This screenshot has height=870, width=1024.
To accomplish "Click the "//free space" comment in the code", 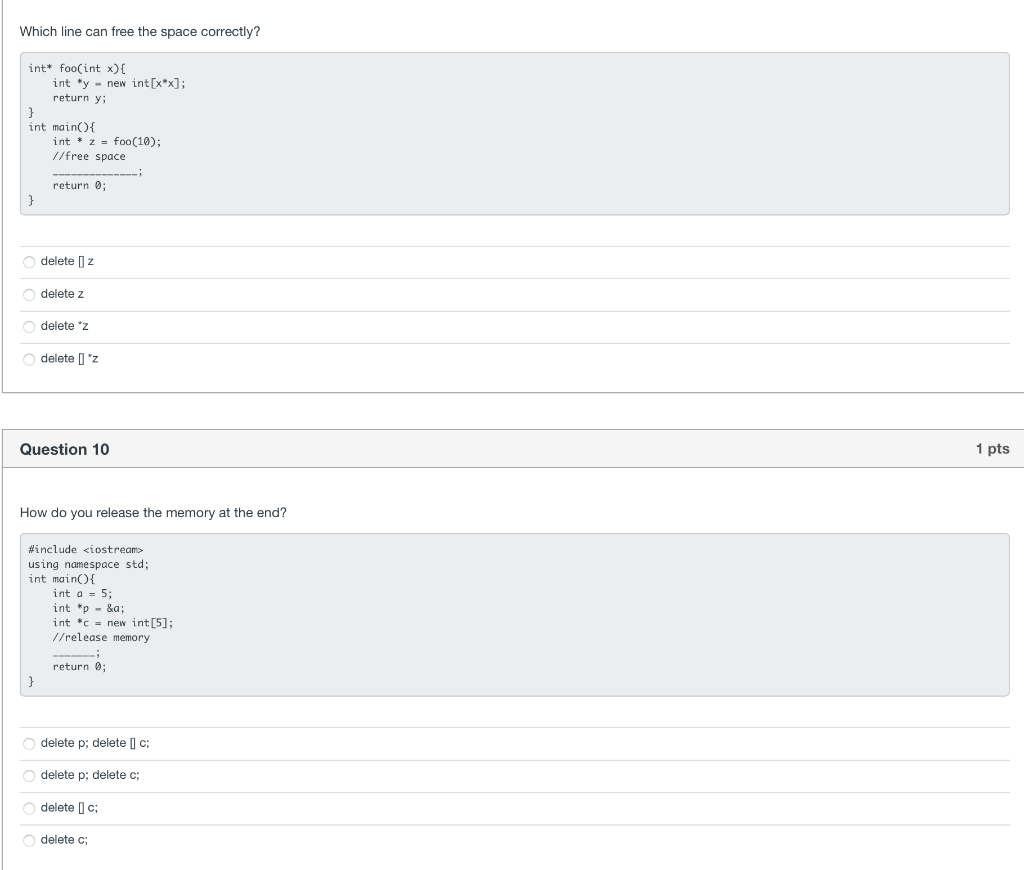I will tap(86, 156).
